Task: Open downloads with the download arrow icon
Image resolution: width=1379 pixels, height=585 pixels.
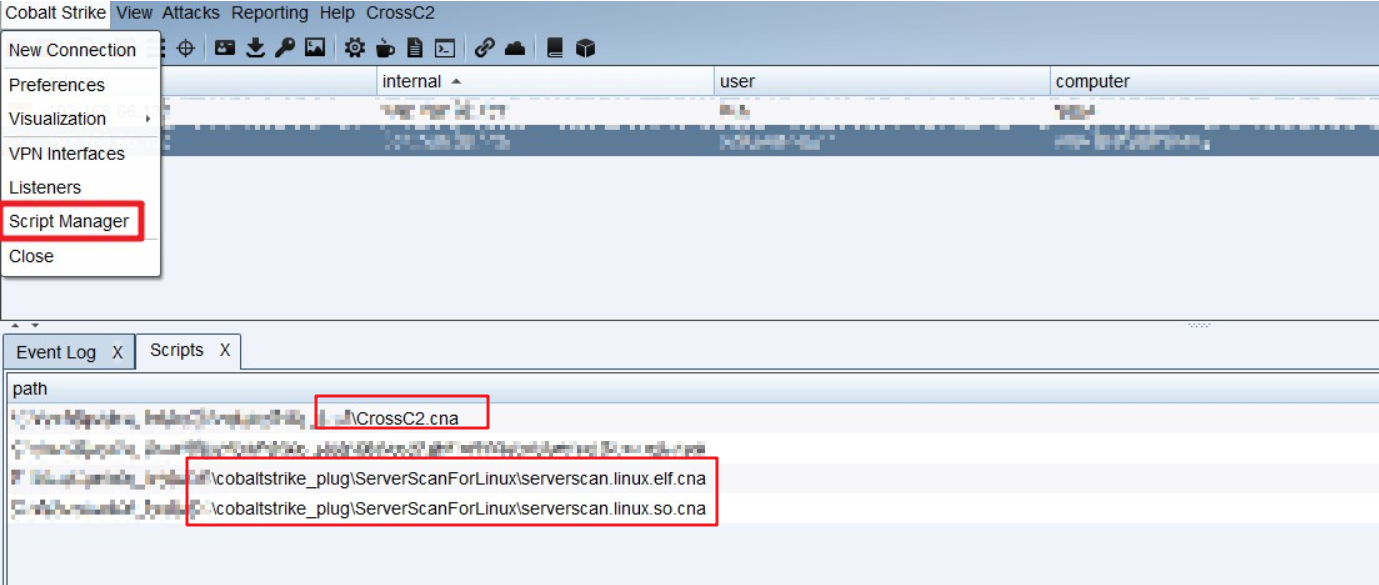Action: click(x=255, y=45)
